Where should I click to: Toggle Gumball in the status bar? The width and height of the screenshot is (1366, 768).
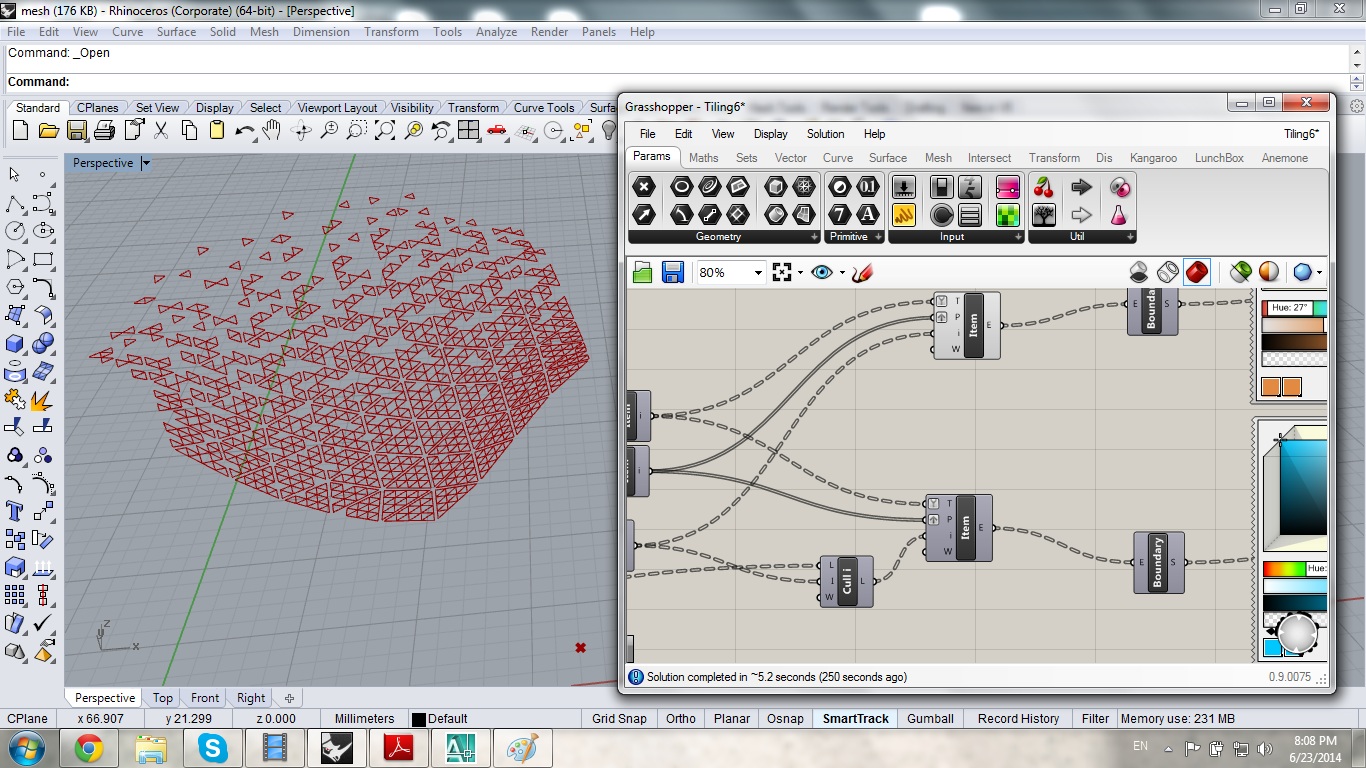click(x=930, y=718)
